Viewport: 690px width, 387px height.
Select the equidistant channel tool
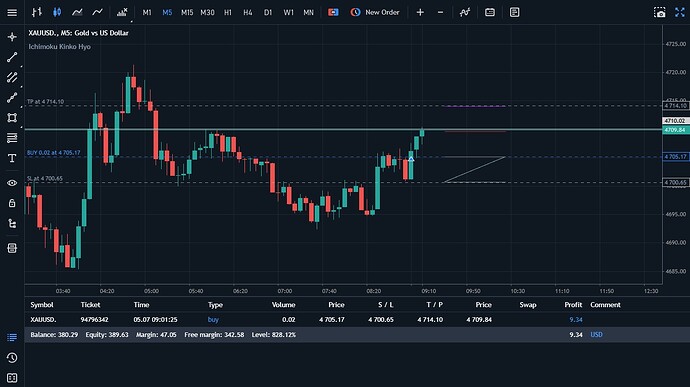click(12, 77)
